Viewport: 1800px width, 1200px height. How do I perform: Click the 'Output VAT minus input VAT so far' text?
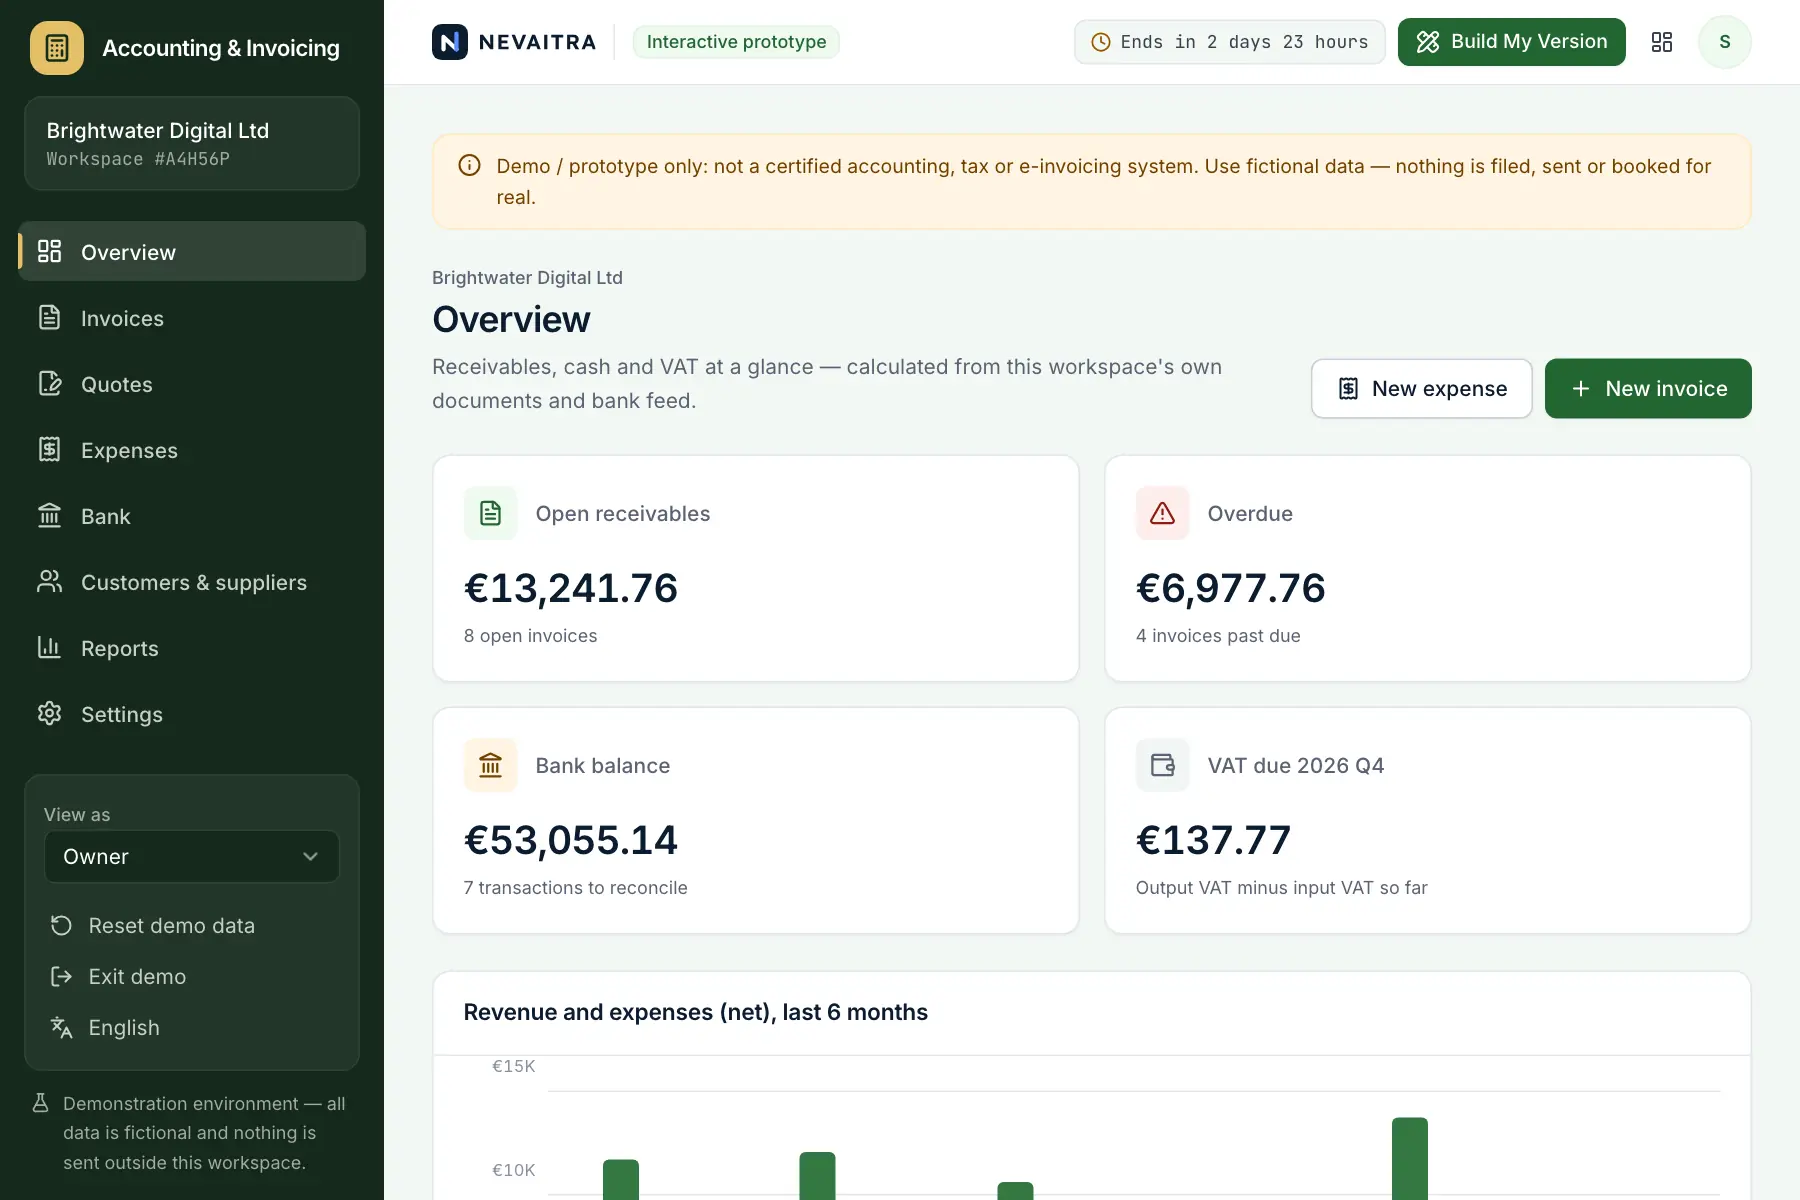click(x=1282, y=888)
